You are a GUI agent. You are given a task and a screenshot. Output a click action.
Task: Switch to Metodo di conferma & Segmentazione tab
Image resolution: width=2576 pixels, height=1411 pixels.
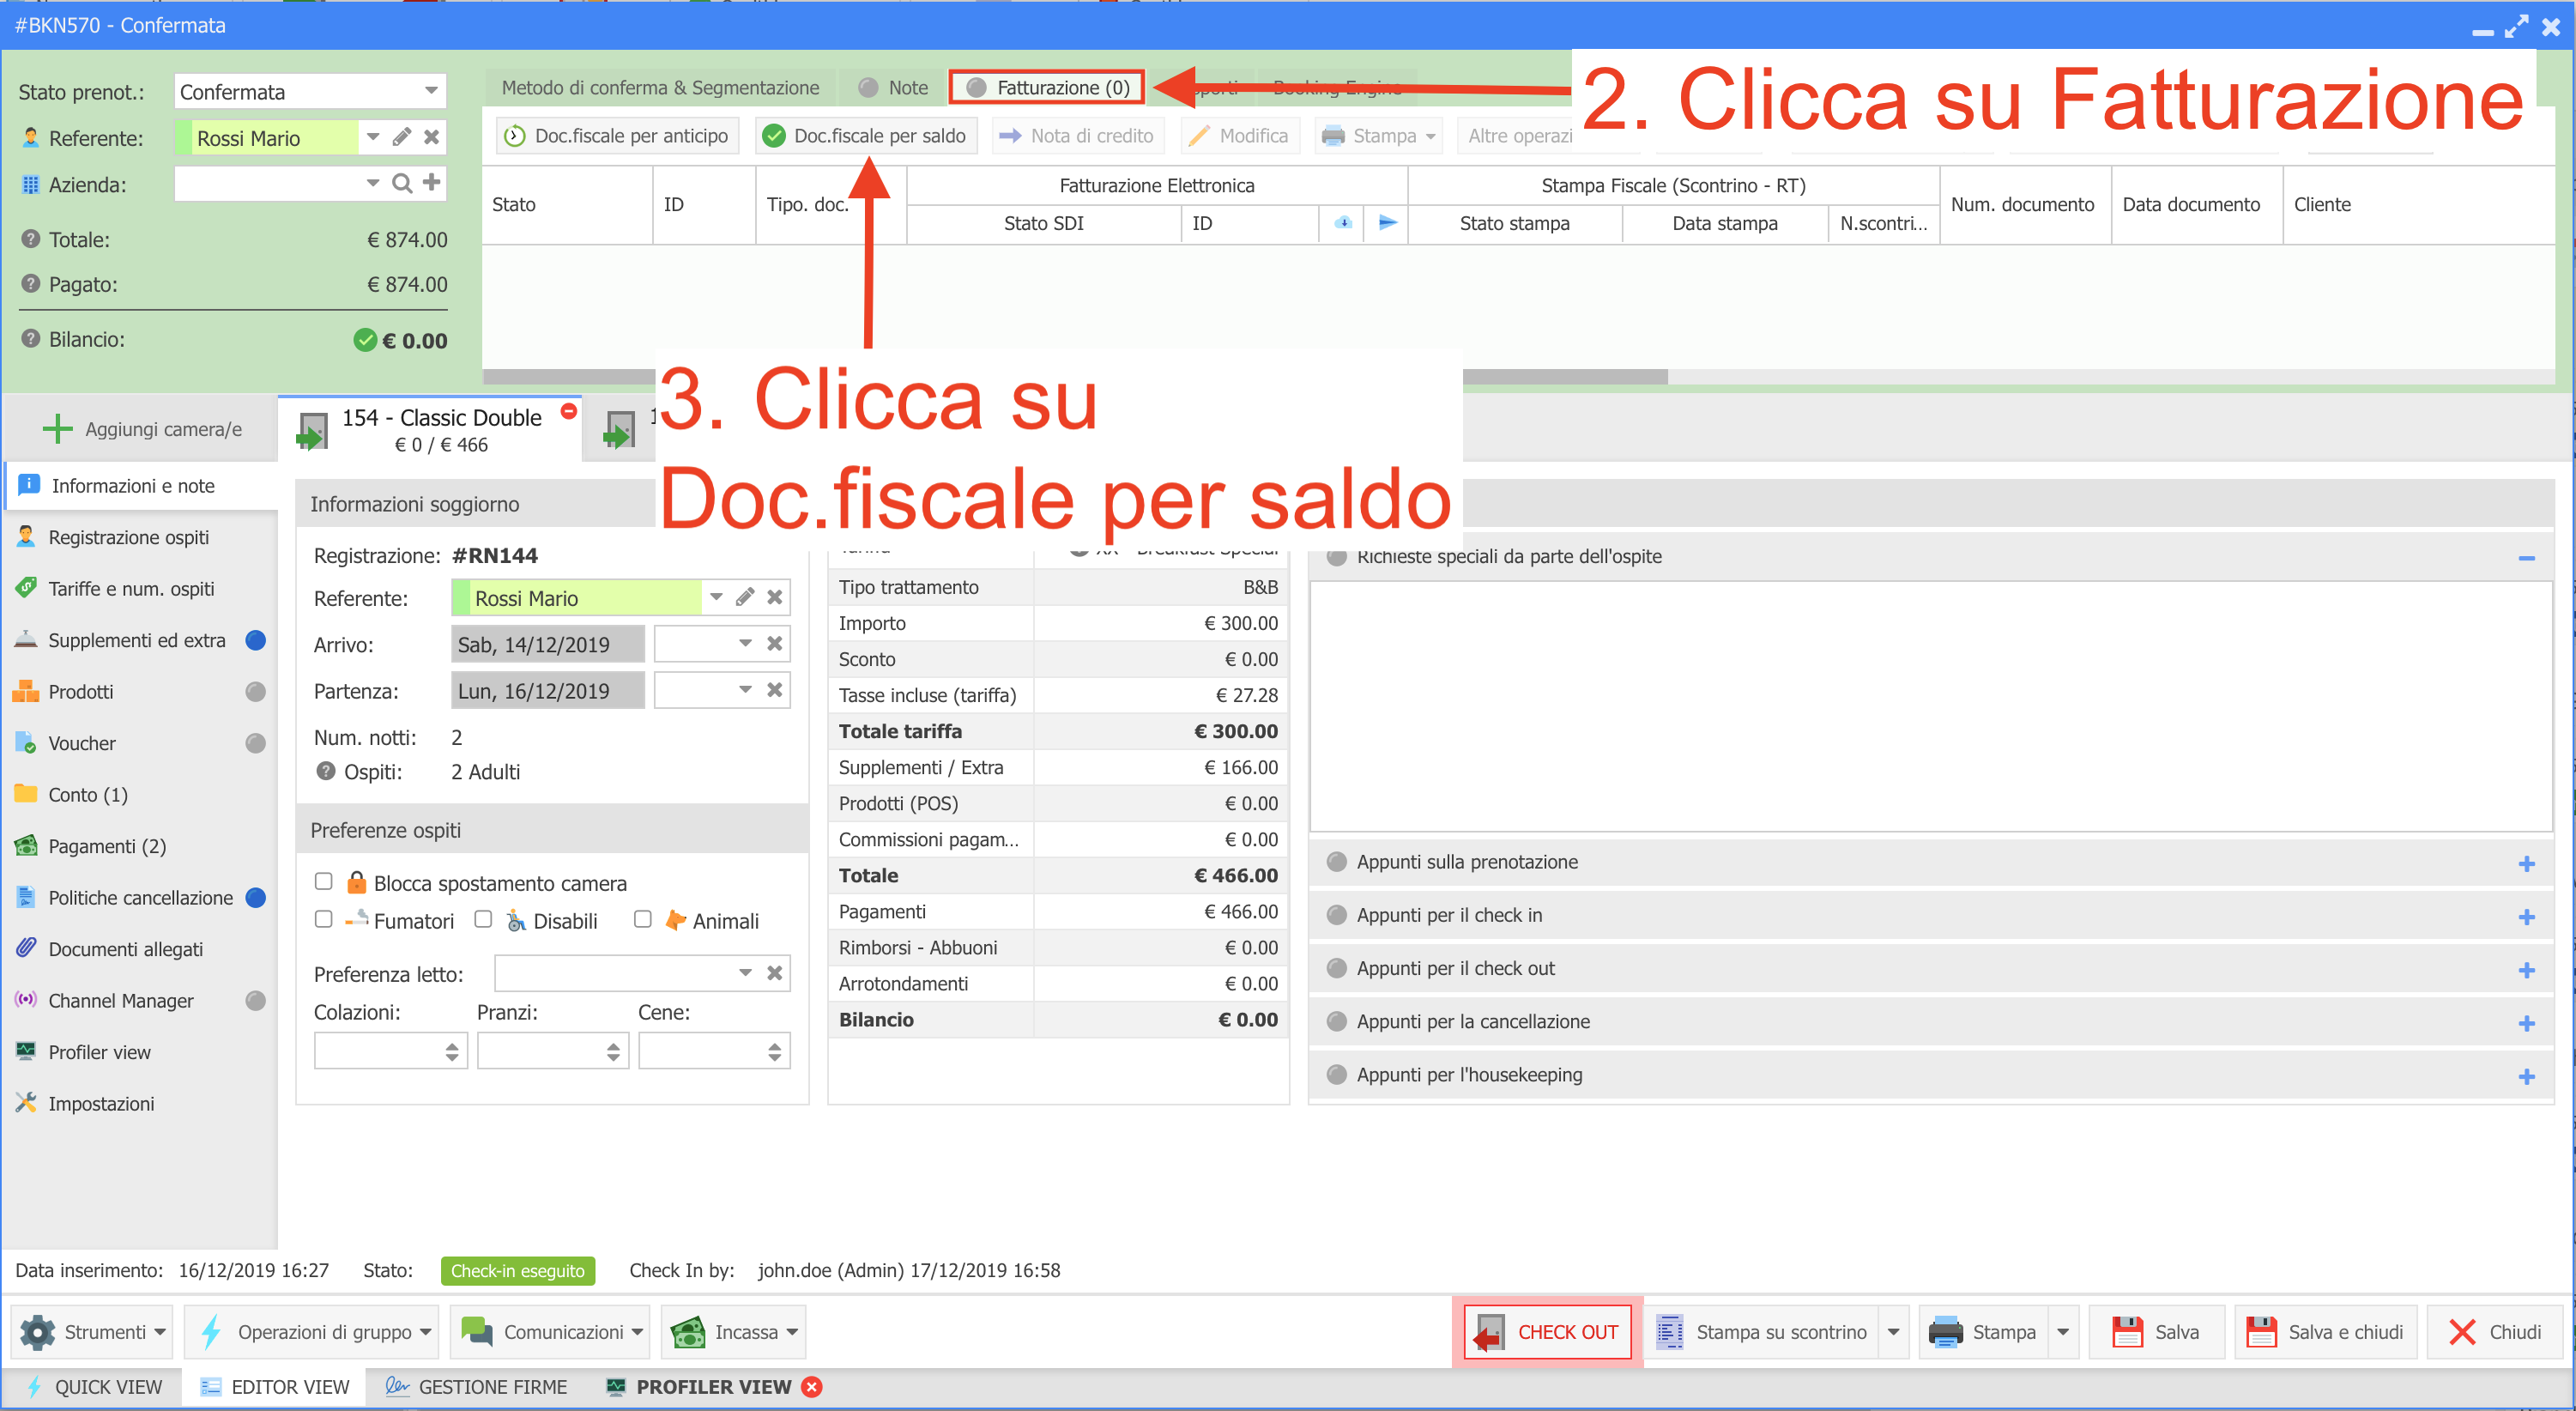660,88
